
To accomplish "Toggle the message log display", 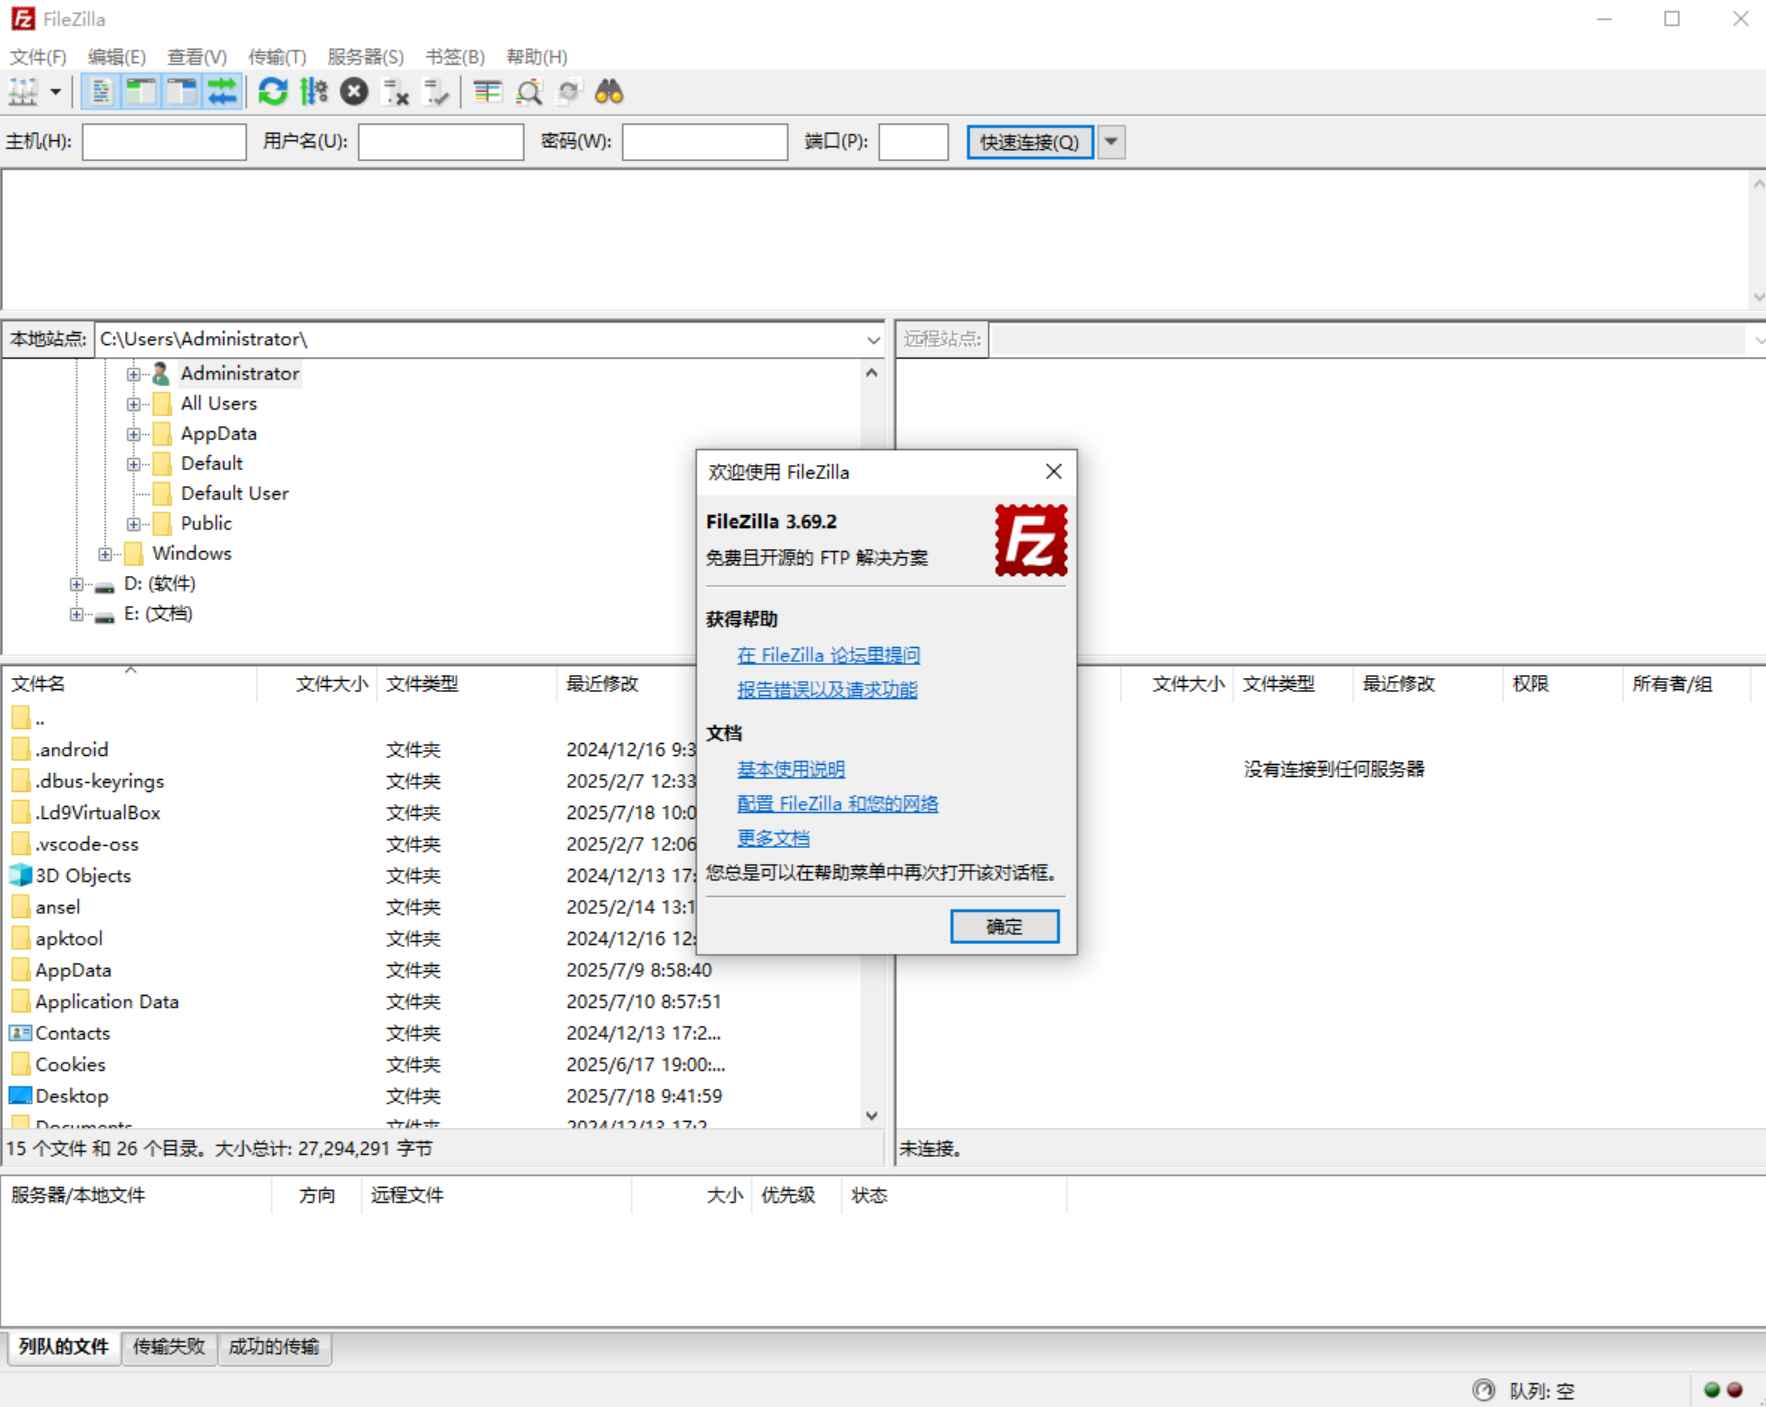I will coord(99,92).
